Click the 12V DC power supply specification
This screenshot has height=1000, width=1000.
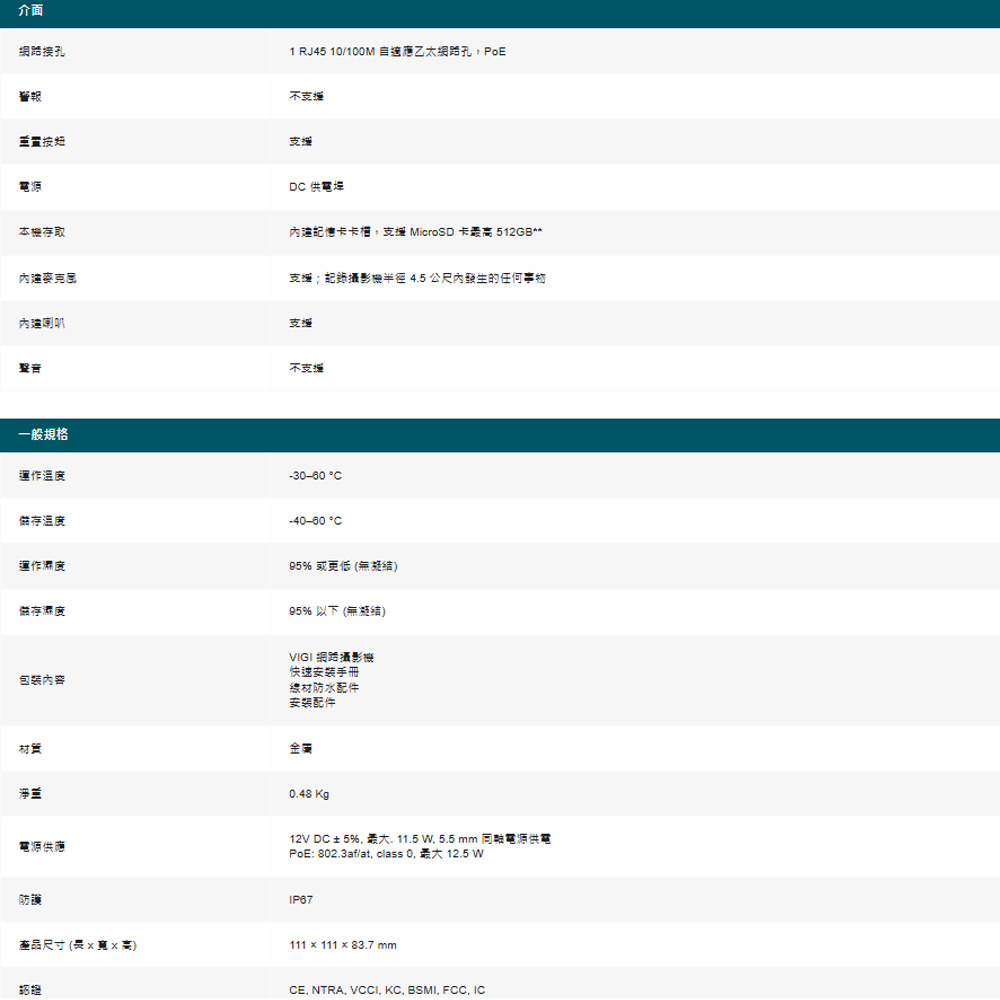[419, 839]
